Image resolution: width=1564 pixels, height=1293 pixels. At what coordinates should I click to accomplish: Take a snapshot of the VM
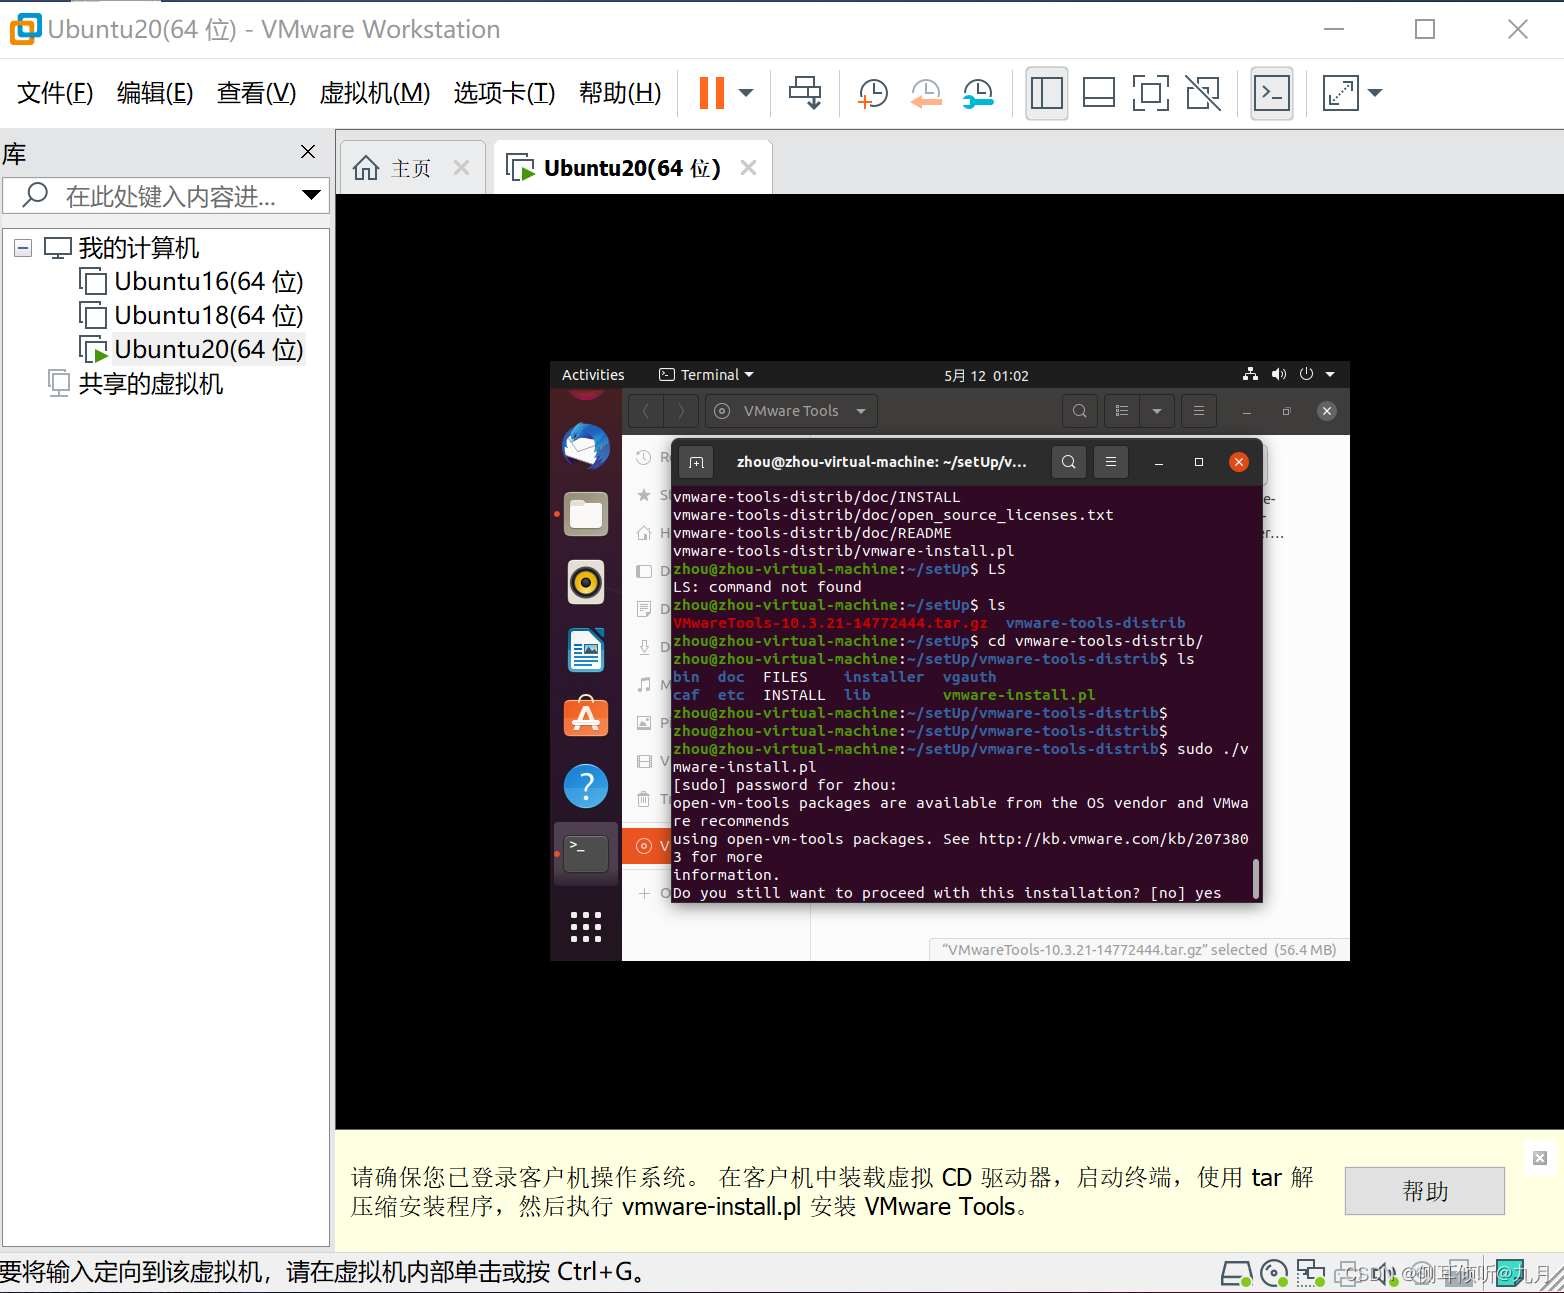pos(873,93)
